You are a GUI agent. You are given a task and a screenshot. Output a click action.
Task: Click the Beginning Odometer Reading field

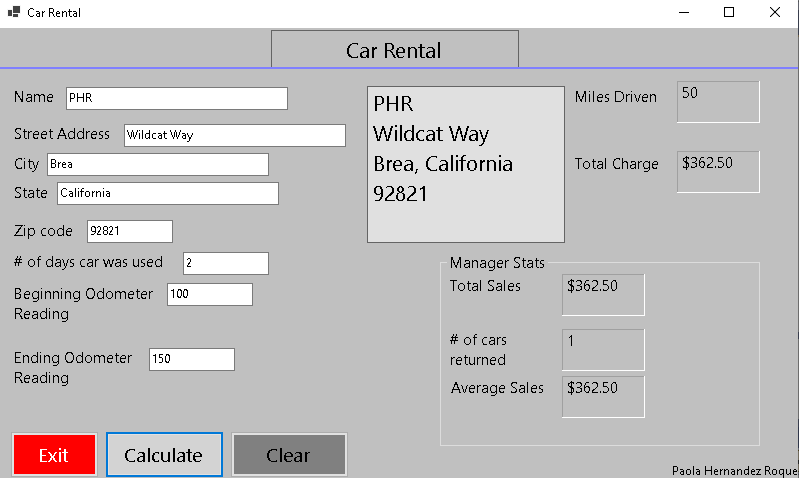click(210, 294)
